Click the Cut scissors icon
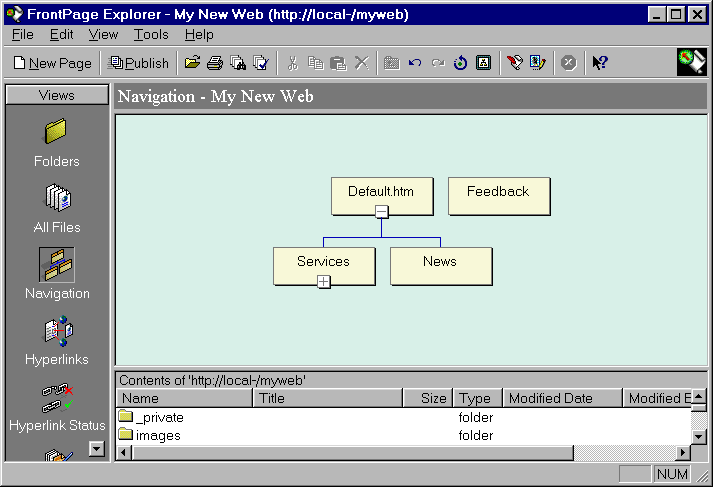Image resolution: width=713 pixels, height=487 pixels. [292, 63]
